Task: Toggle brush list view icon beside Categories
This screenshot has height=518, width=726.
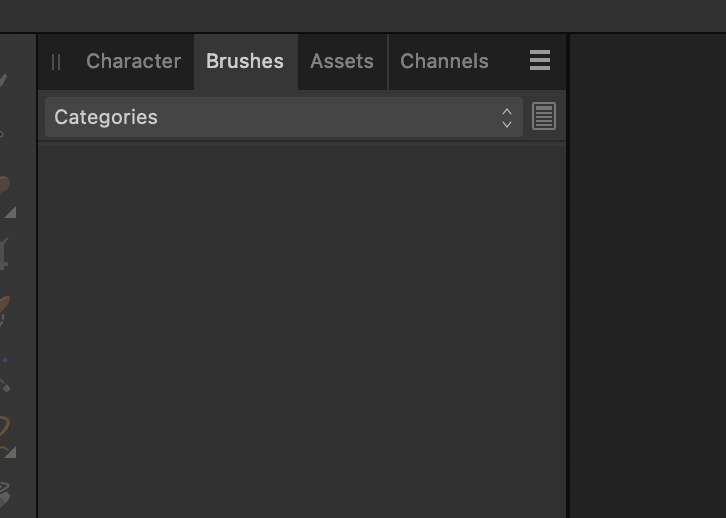Action: (544, 116)
